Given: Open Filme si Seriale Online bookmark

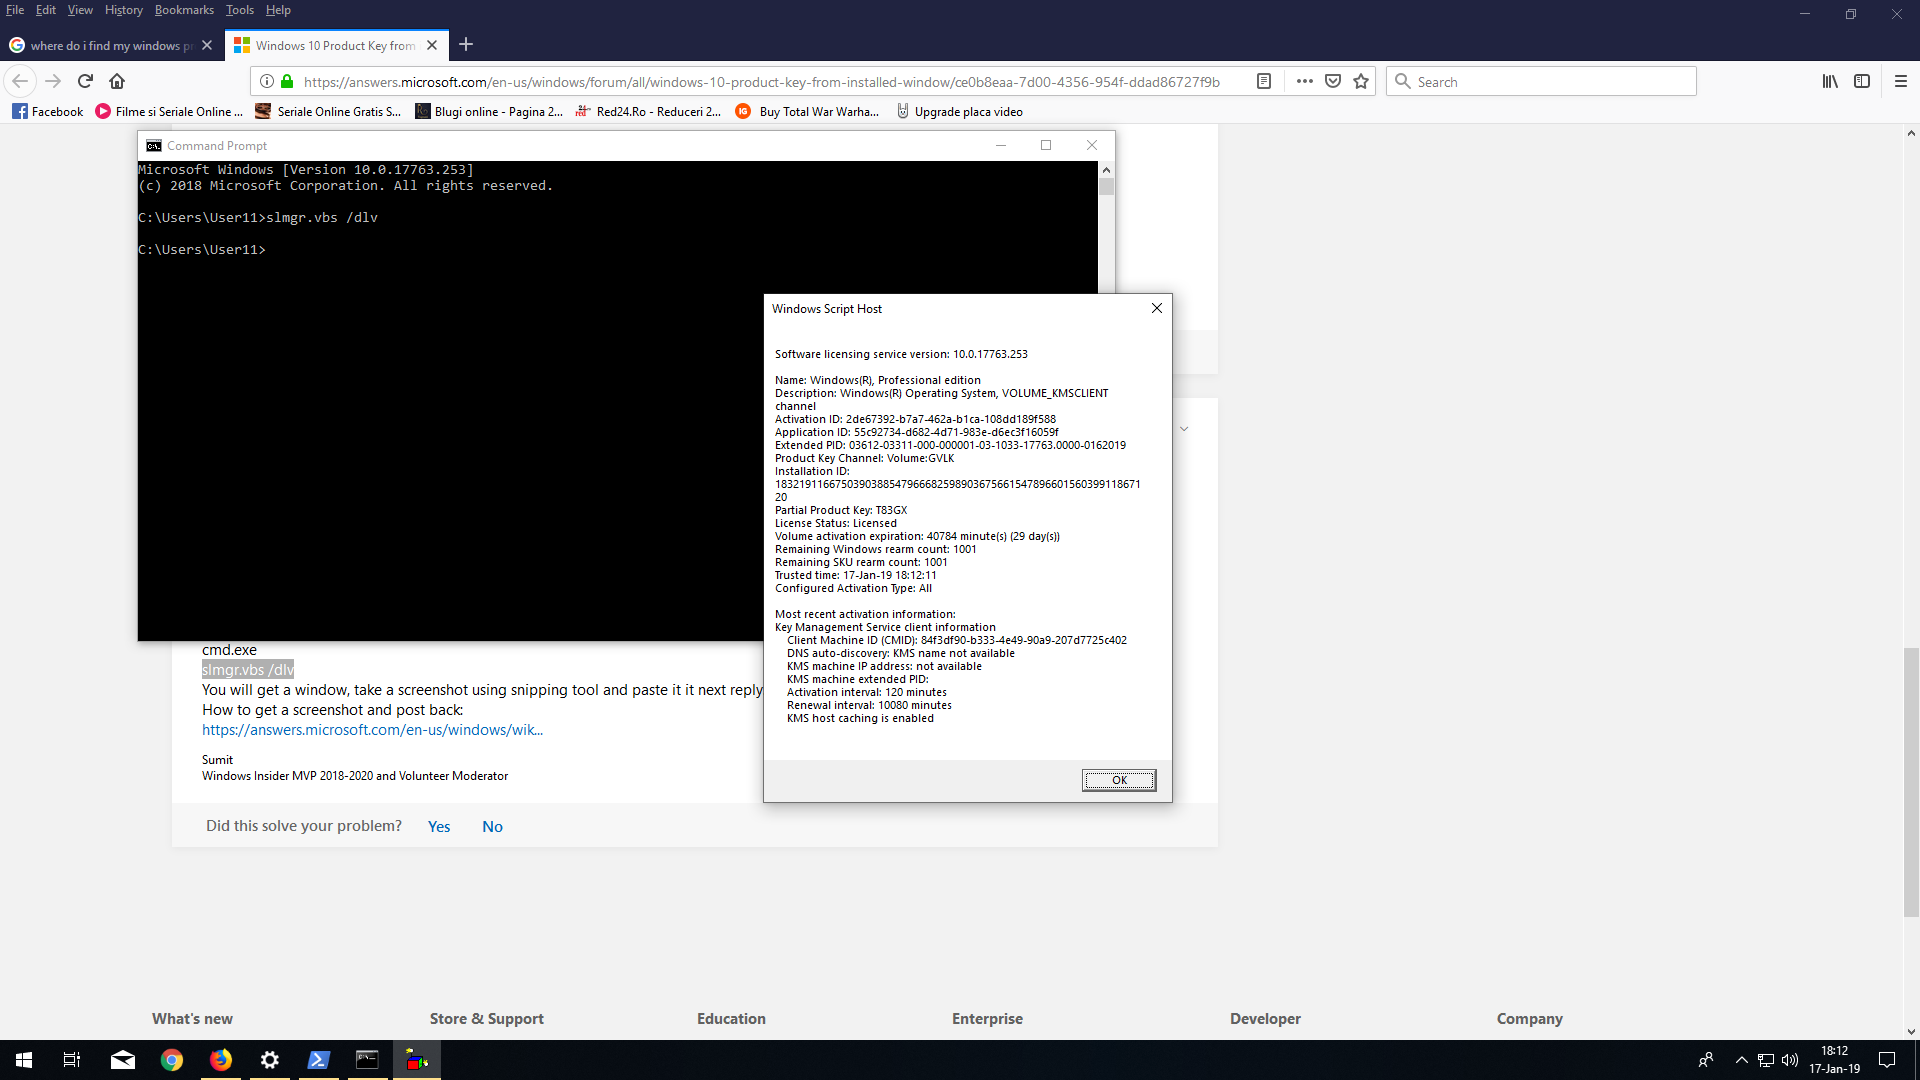Looking at the screenshot, I should click(x=169, y=112).
